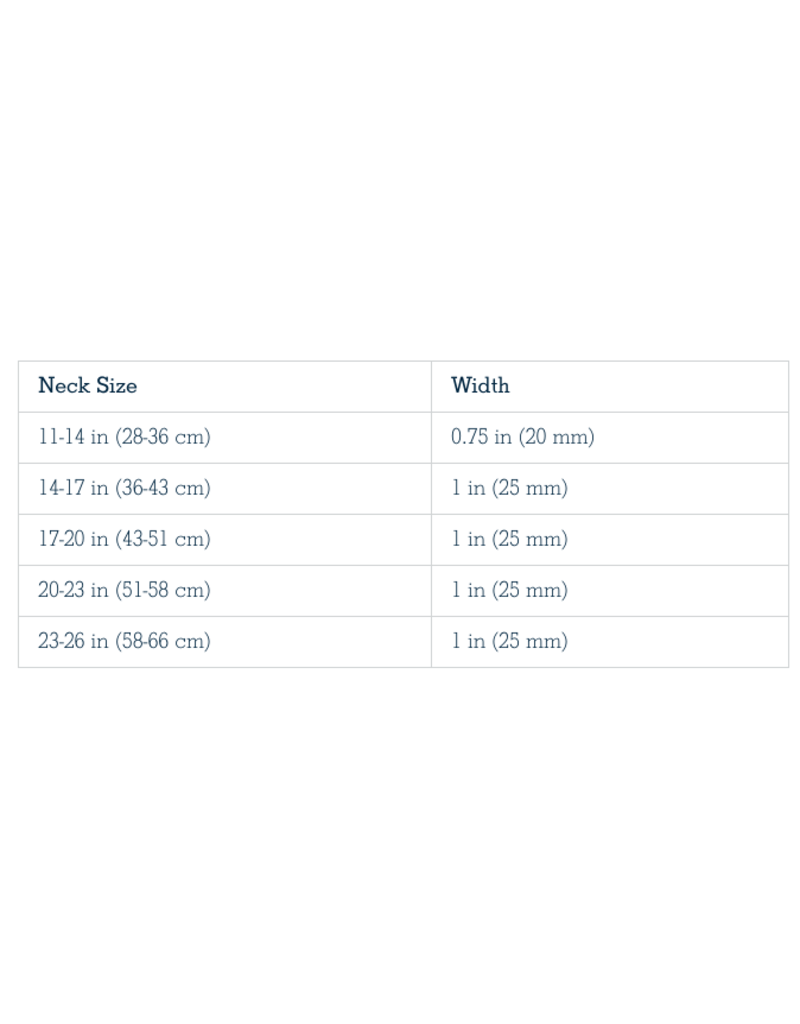Viewport: 800px width, 1024px height.
Task: Click the (58-66 cm) metric range
Action: pyautogui.click(x=163, y=641)
